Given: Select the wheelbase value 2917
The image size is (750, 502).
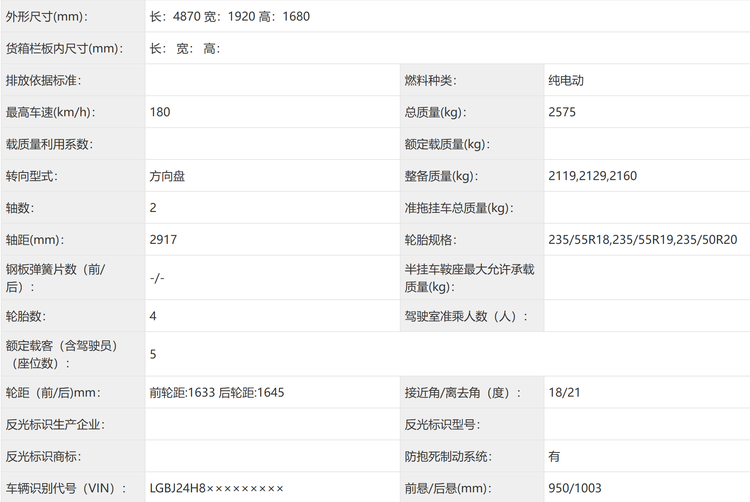Looking at the screenshot, I should coord(164,240).
